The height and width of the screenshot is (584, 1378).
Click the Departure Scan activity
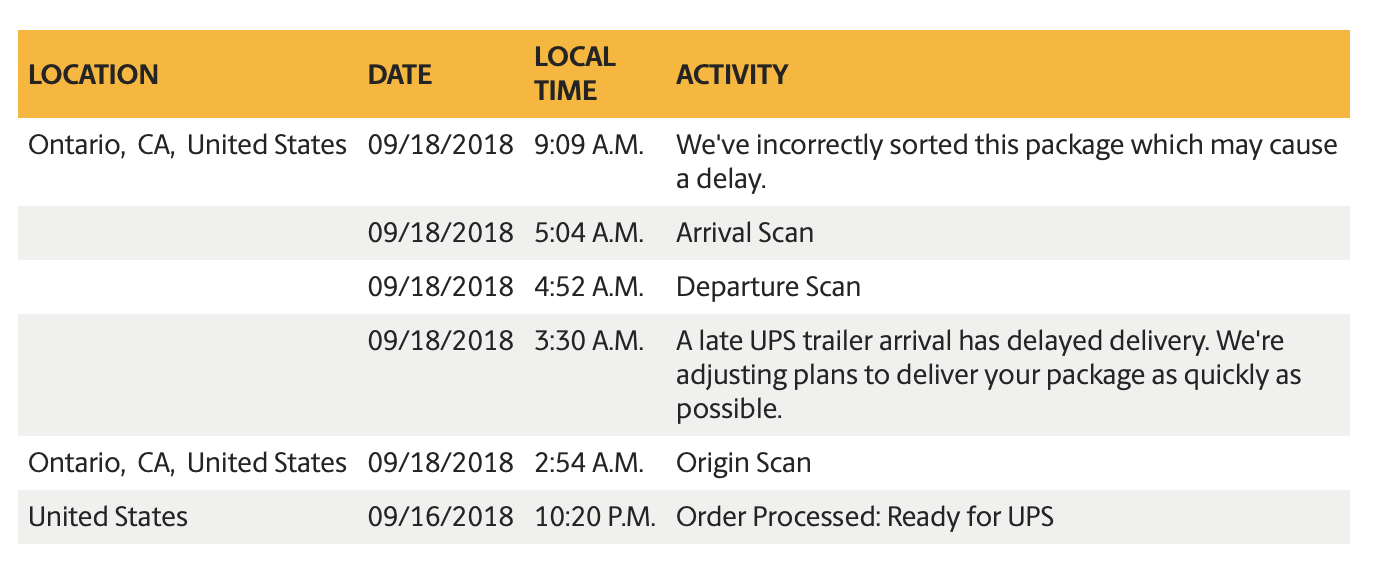pyautogui.click(x=768, y=287)
